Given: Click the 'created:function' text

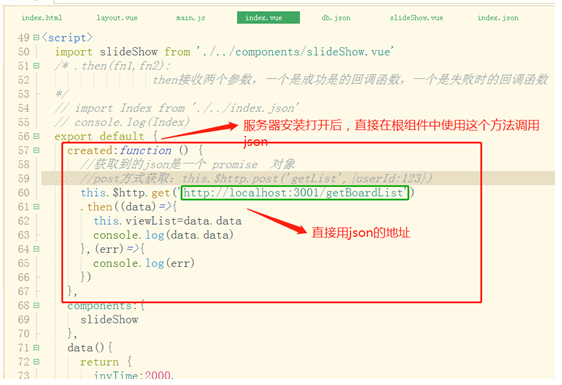Looking at the screenshot, I should click(119, 151).
